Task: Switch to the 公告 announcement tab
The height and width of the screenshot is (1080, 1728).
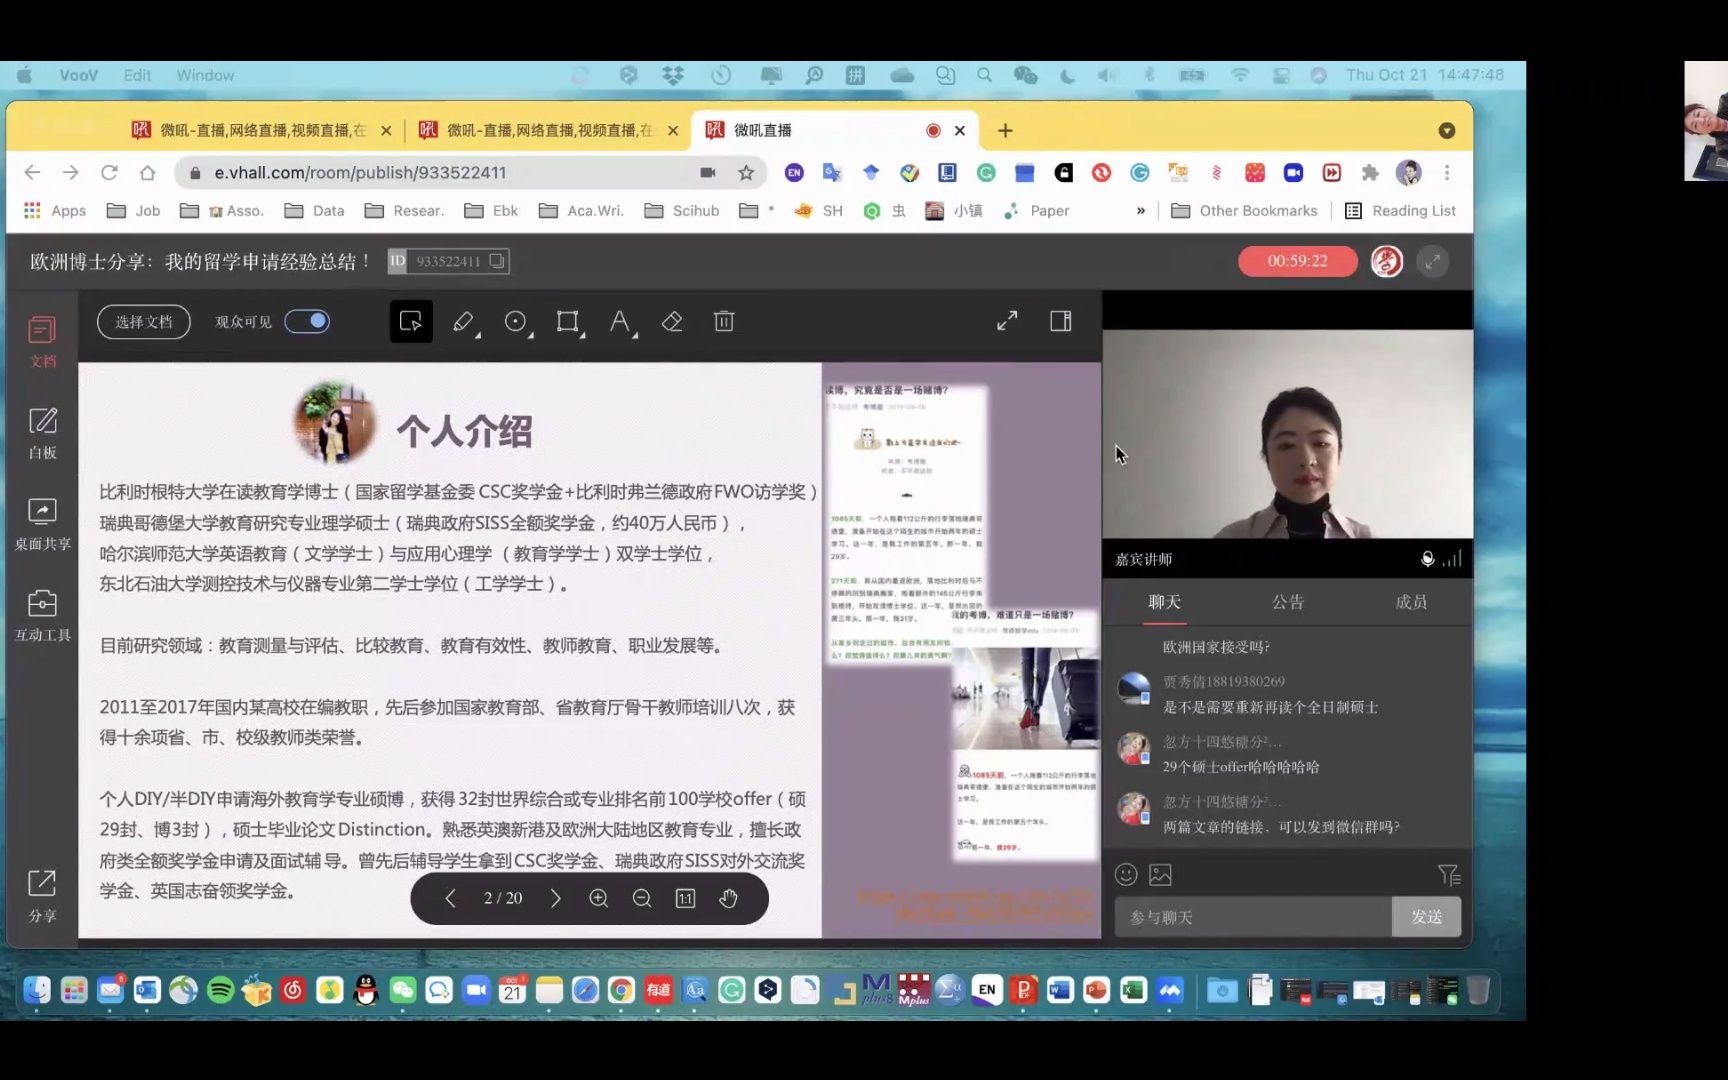Action: point(1287,601)
